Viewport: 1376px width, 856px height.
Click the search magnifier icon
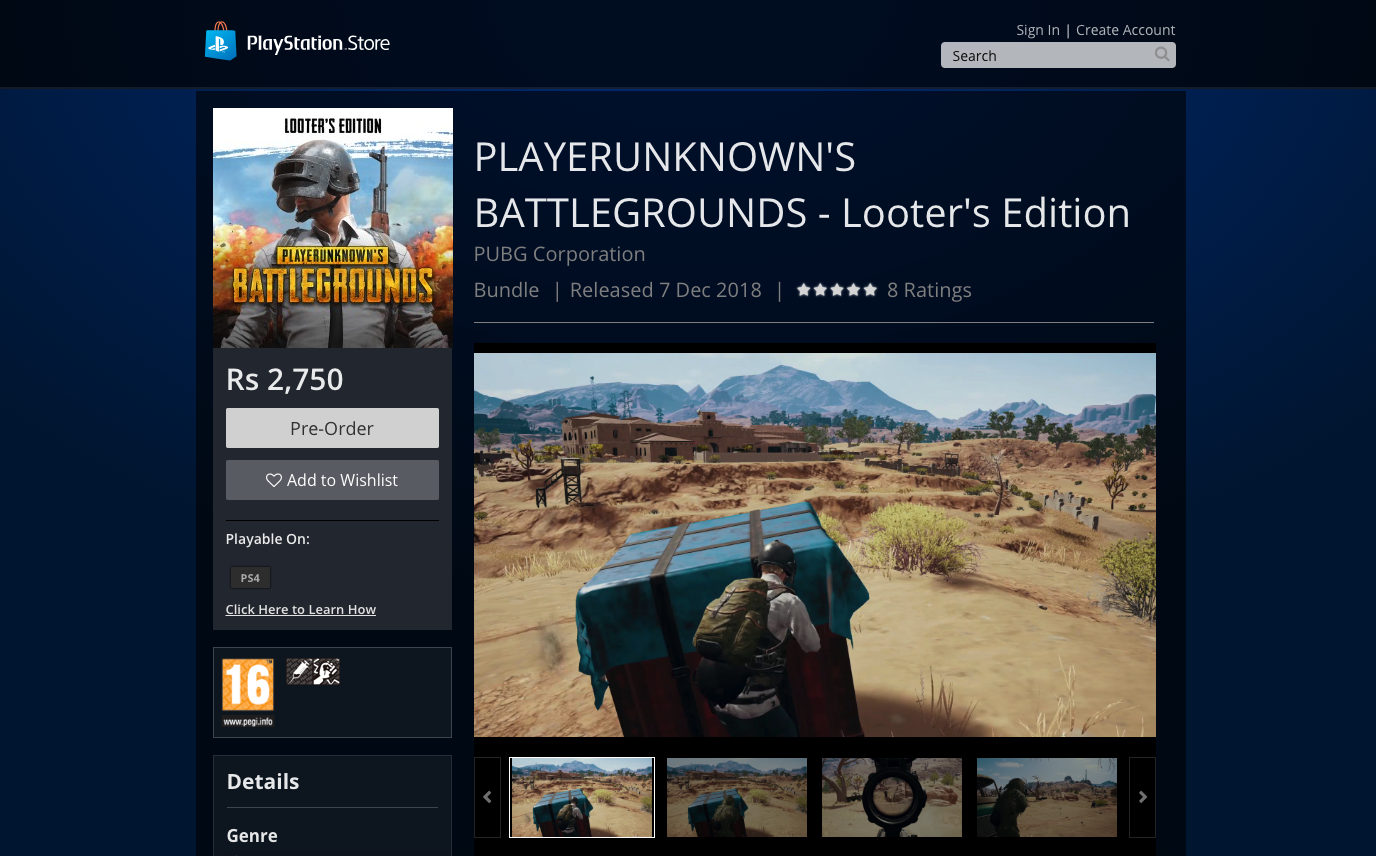click(1161, 55)
